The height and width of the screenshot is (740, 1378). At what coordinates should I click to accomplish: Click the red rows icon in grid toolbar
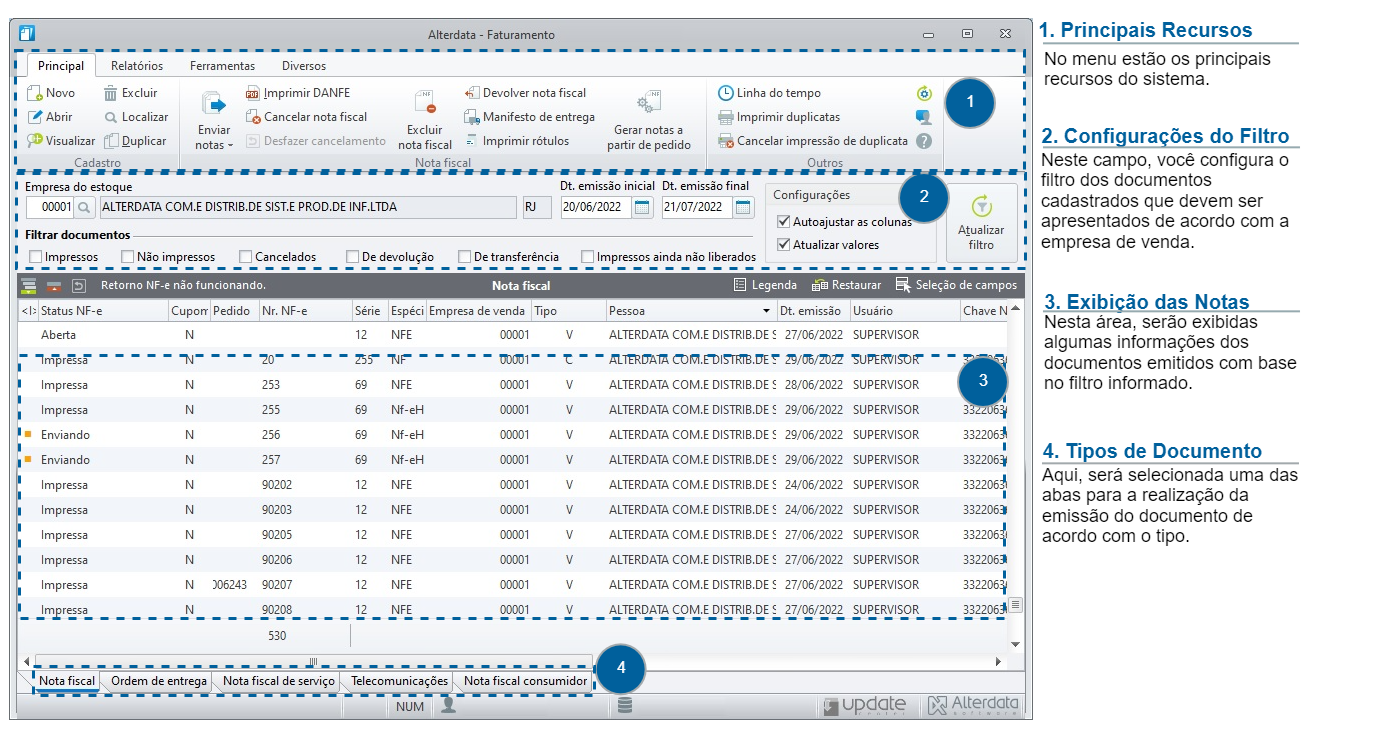click(54, 285)
